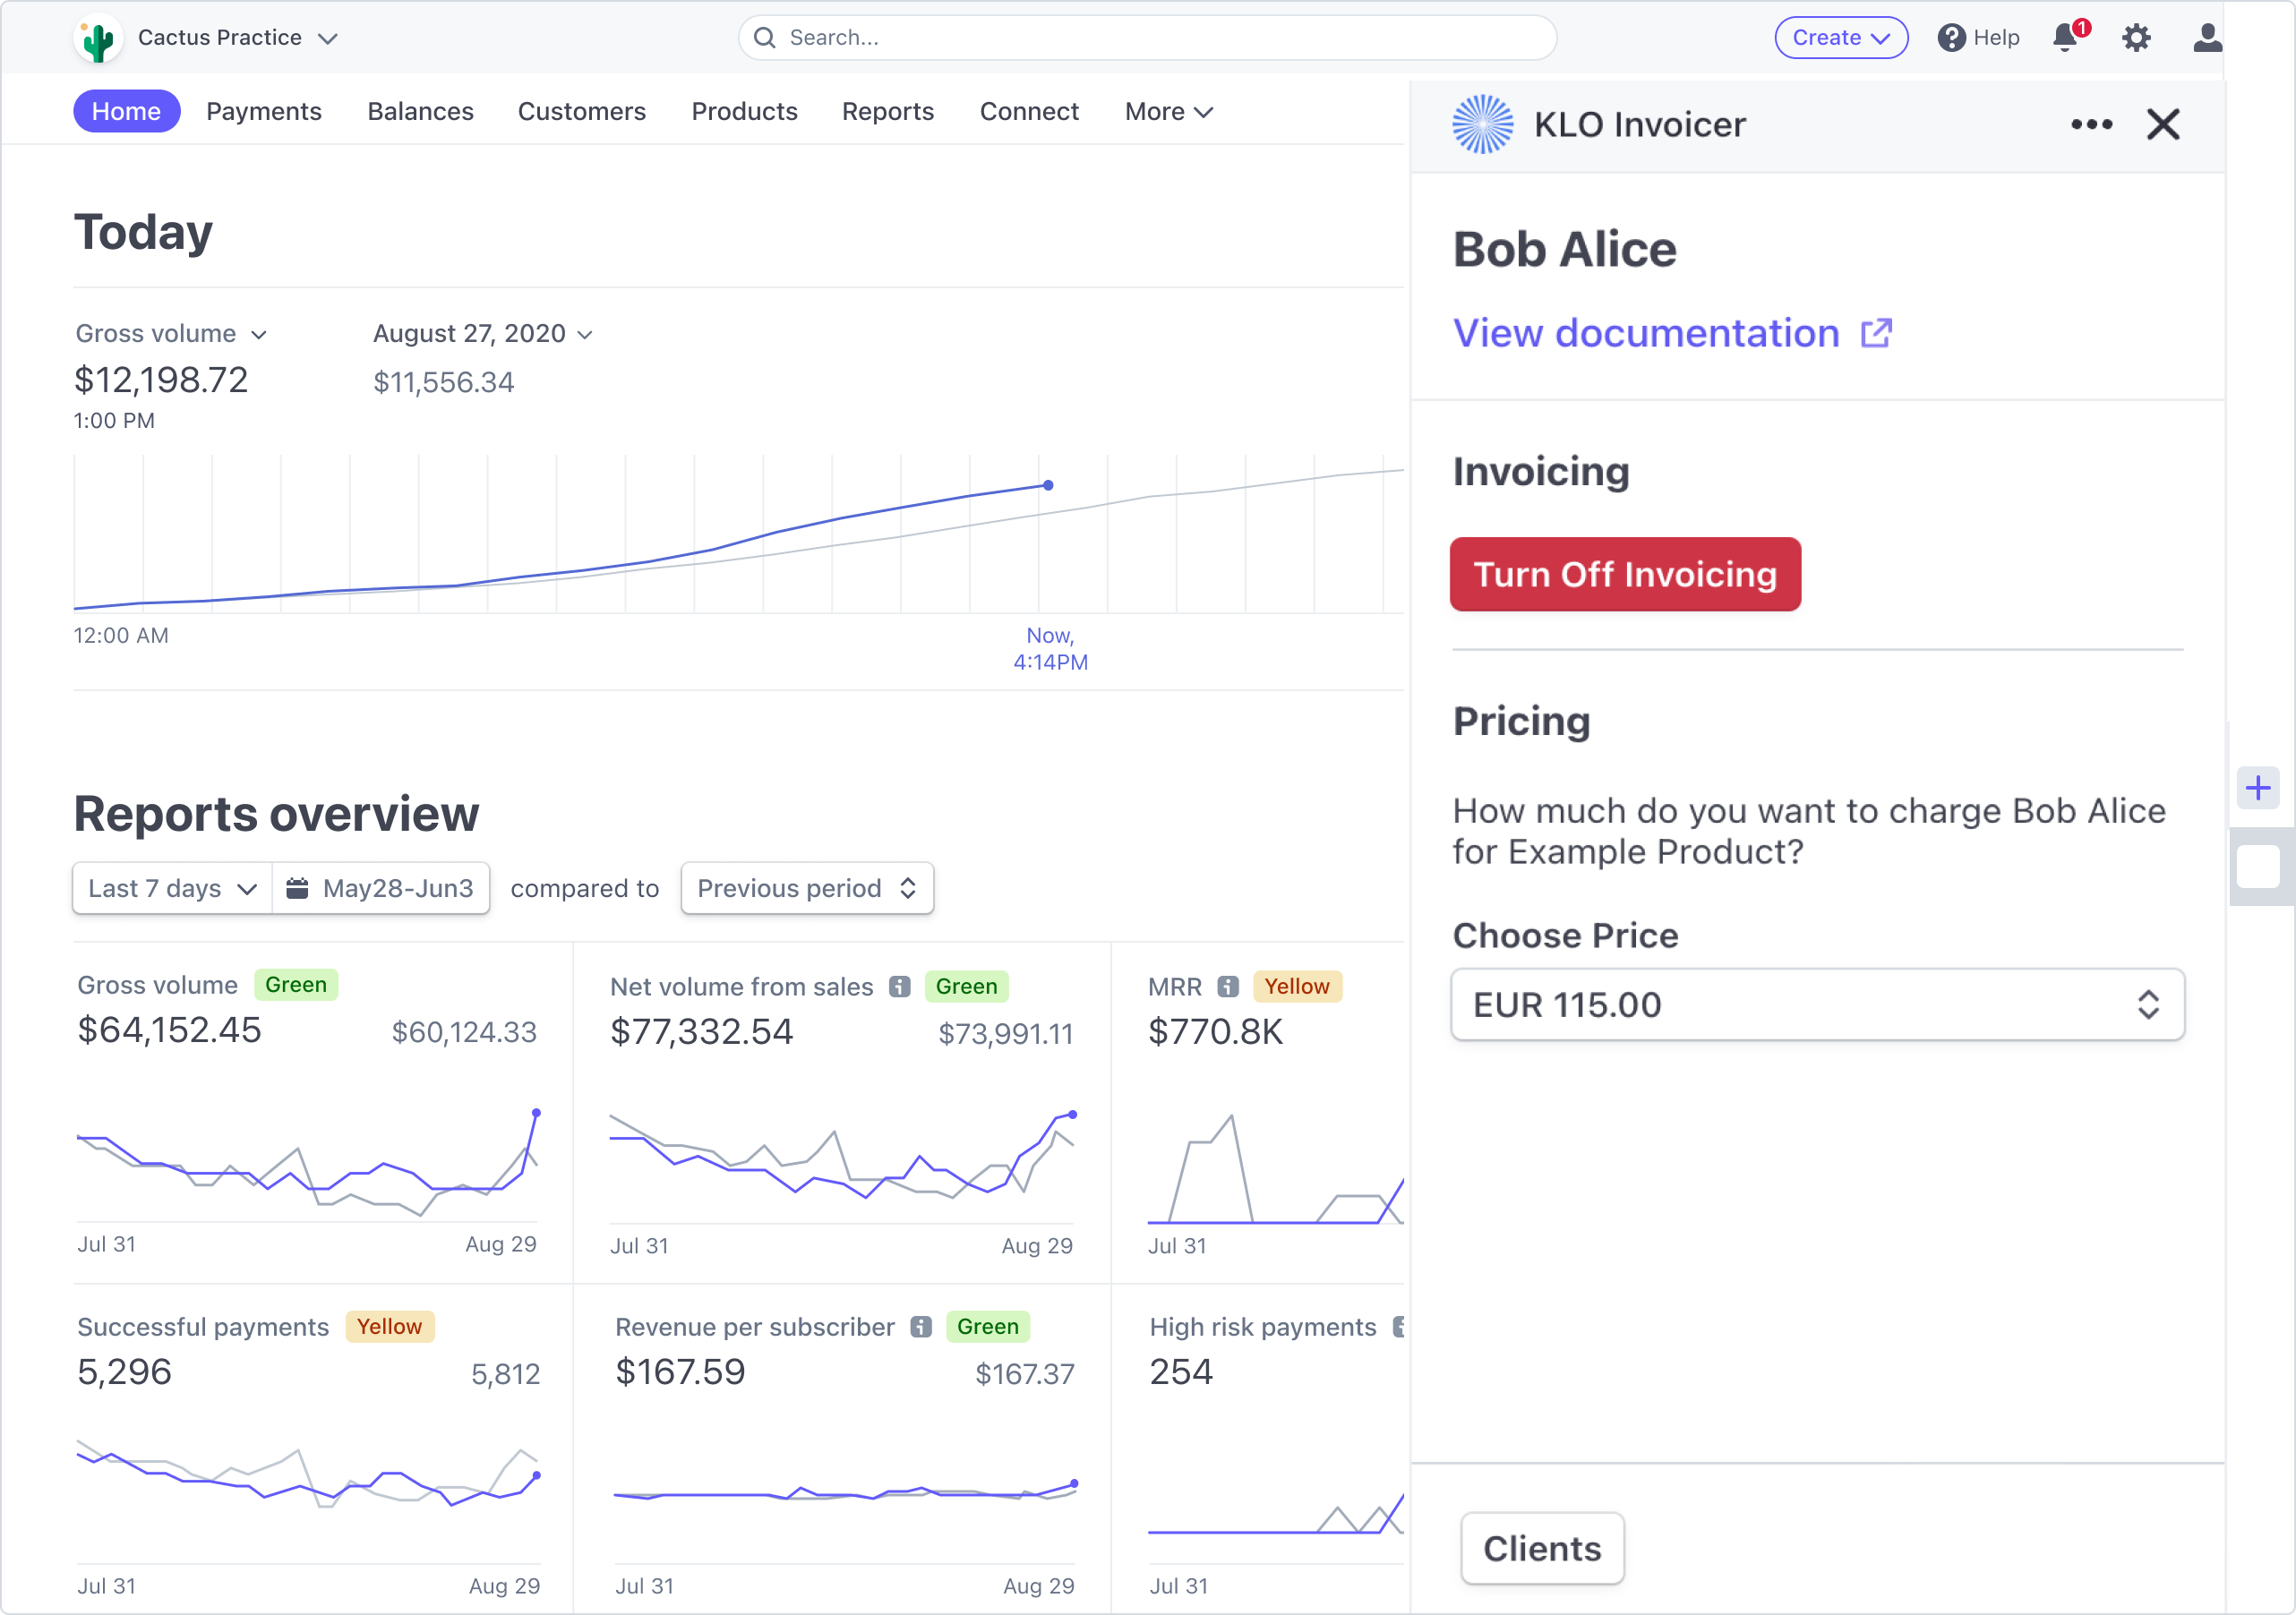Click info icon next to MRR
The height and width of the screenshot is (1615, 2296).
click(1228, 987)
